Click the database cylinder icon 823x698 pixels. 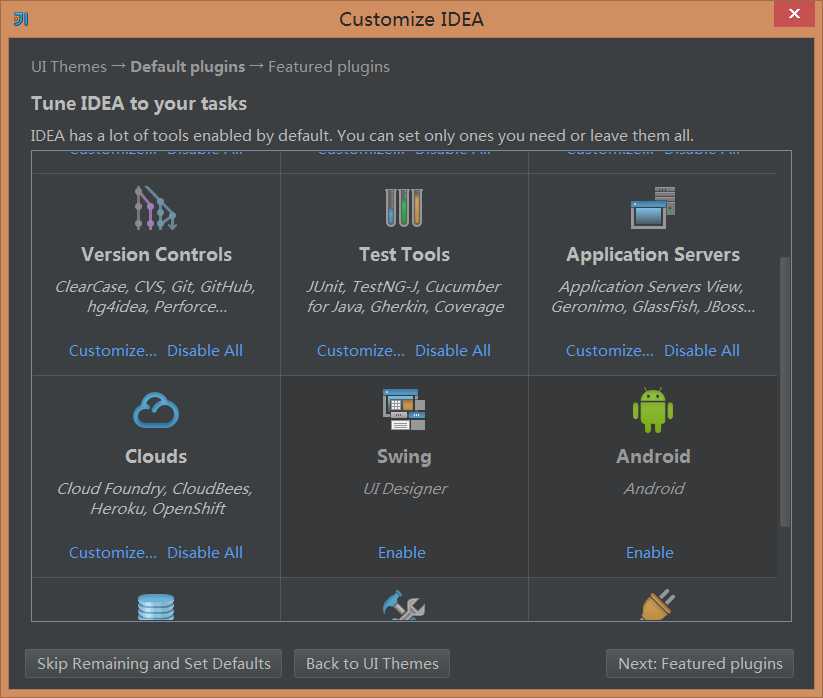click(x=156, y=607)
